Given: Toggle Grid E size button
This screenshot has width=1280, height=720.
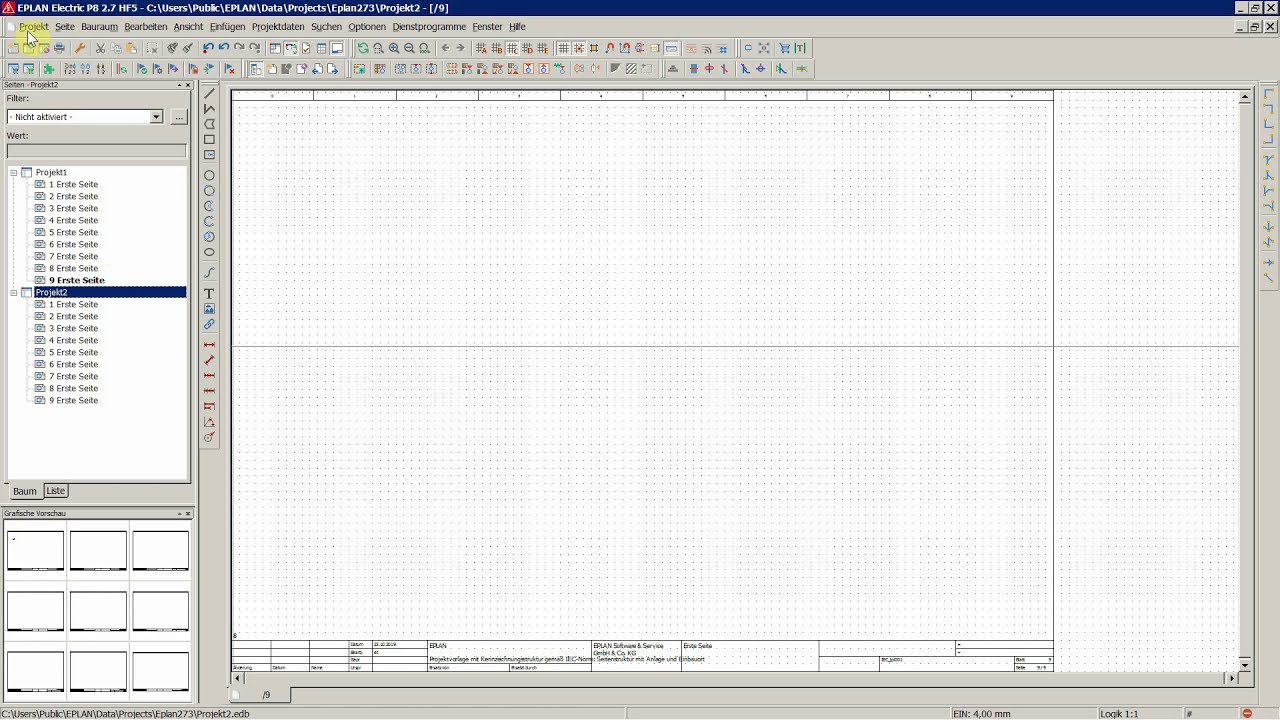Looking at the screenshot, I should 543,48.
